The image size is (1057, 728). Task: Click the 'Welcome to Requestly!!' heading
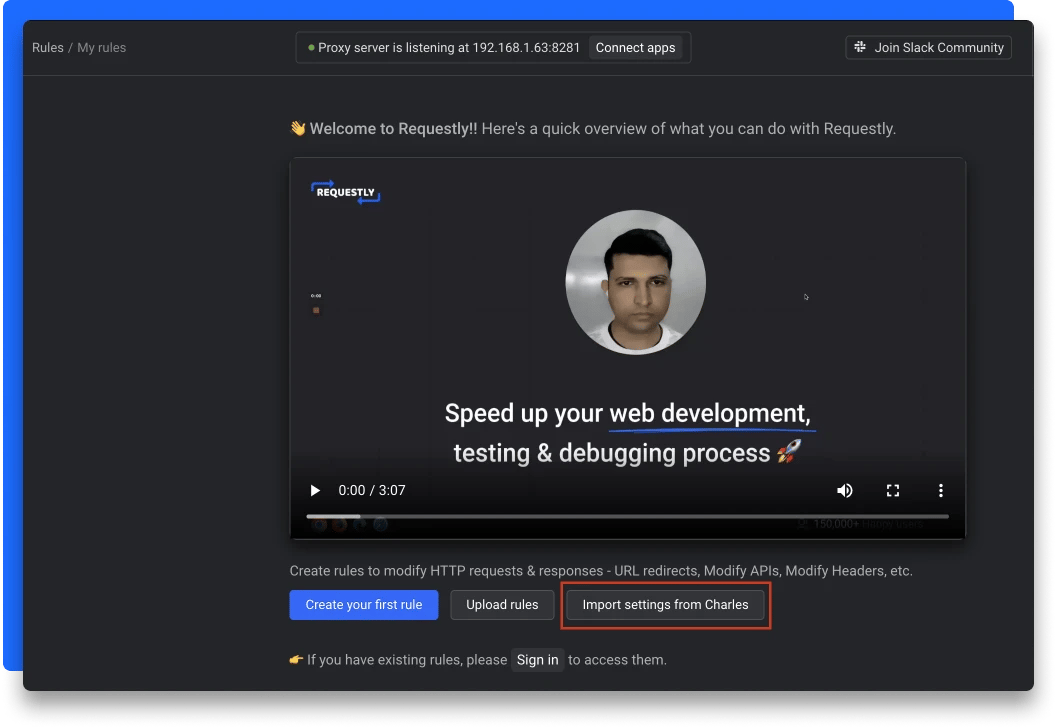pos(394,129)
